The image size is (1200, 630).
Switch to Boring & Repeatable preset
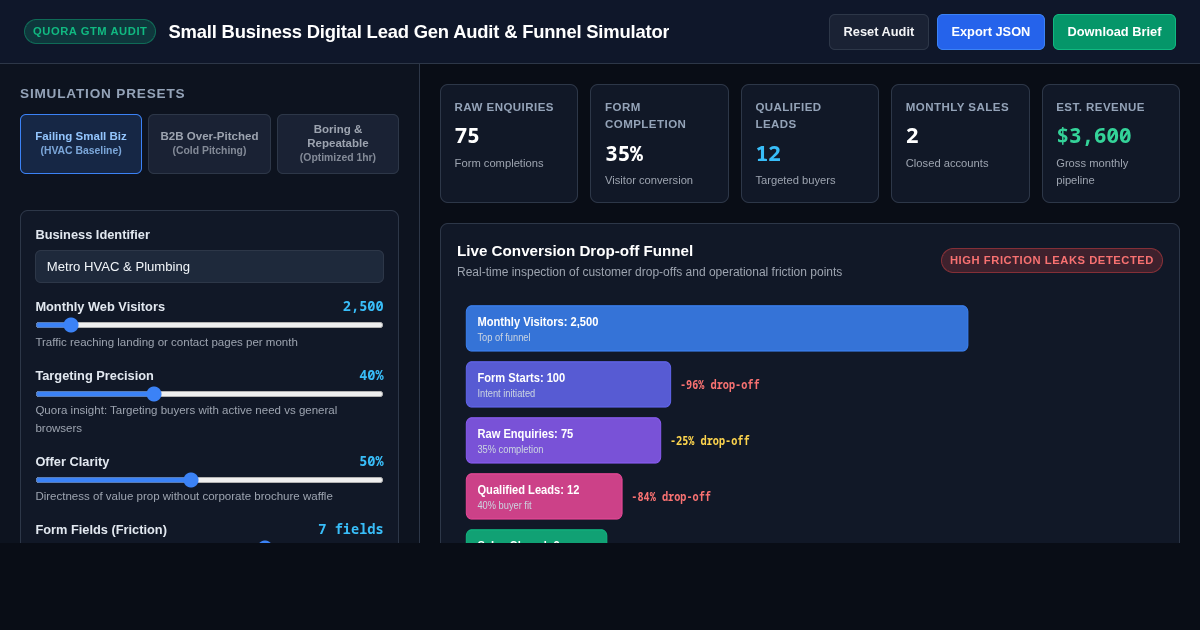tap(338, 144)
